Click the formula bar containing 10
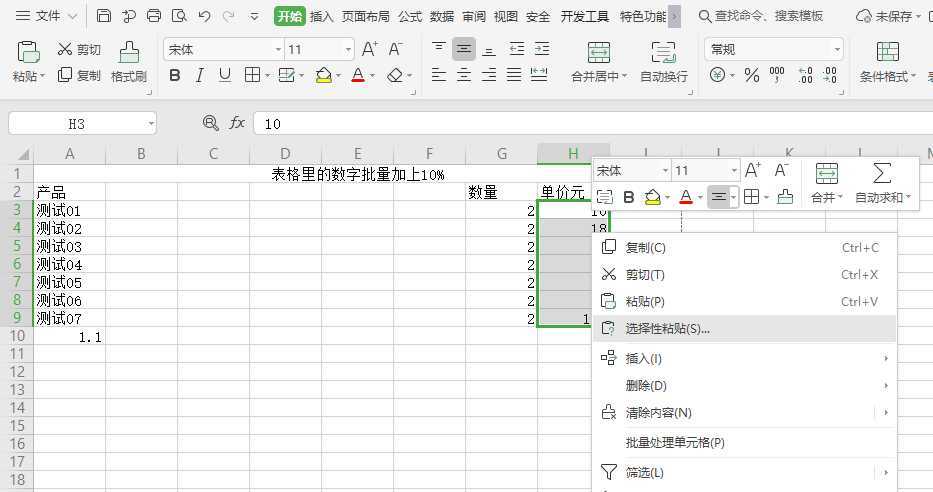Image resolution: width=933 pixels, height=492 pixels. [x=593, y=124]
